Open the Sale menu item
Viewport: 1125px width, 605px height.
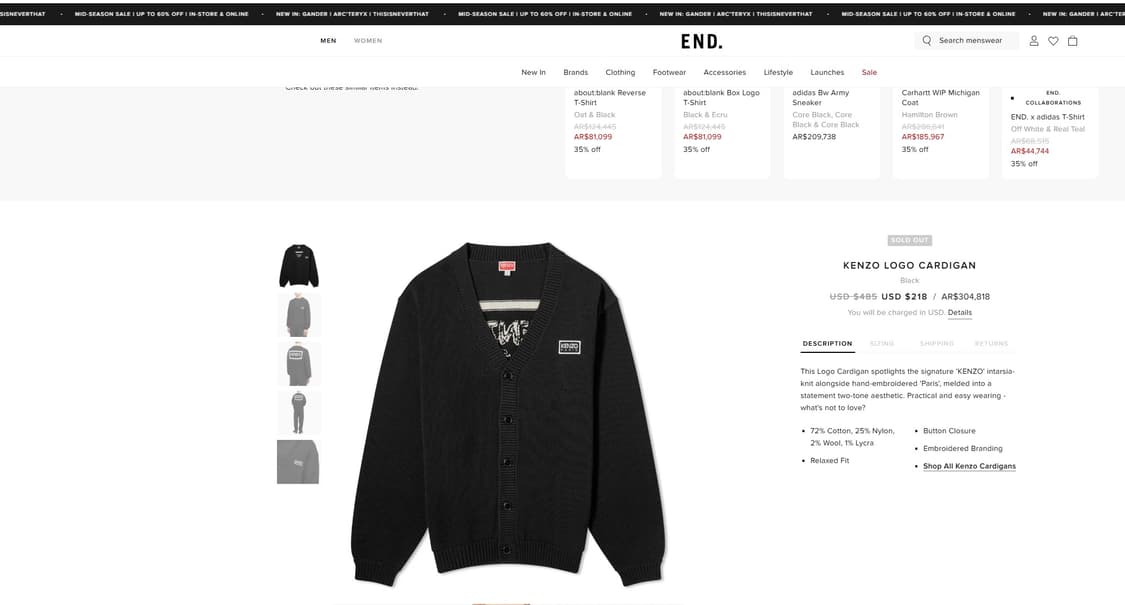870,72
